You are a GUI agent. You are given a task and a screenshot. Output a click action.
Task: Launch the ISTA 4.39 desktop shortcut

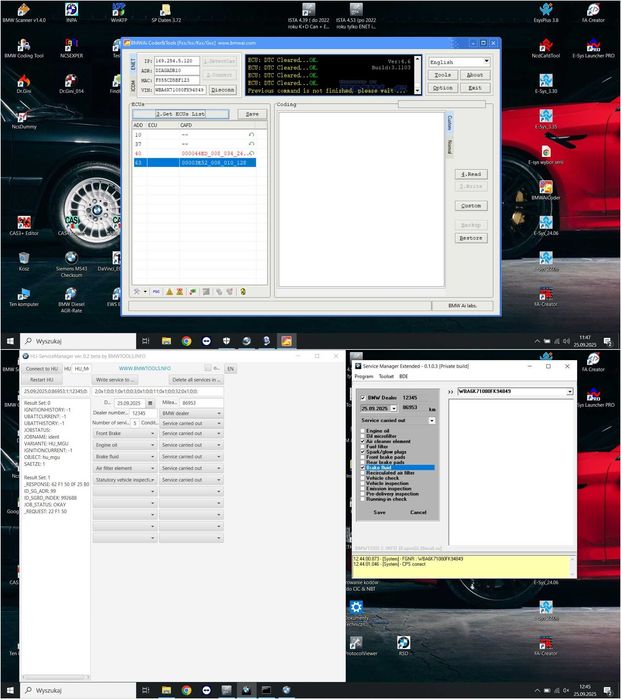click(x=308, y=15)
